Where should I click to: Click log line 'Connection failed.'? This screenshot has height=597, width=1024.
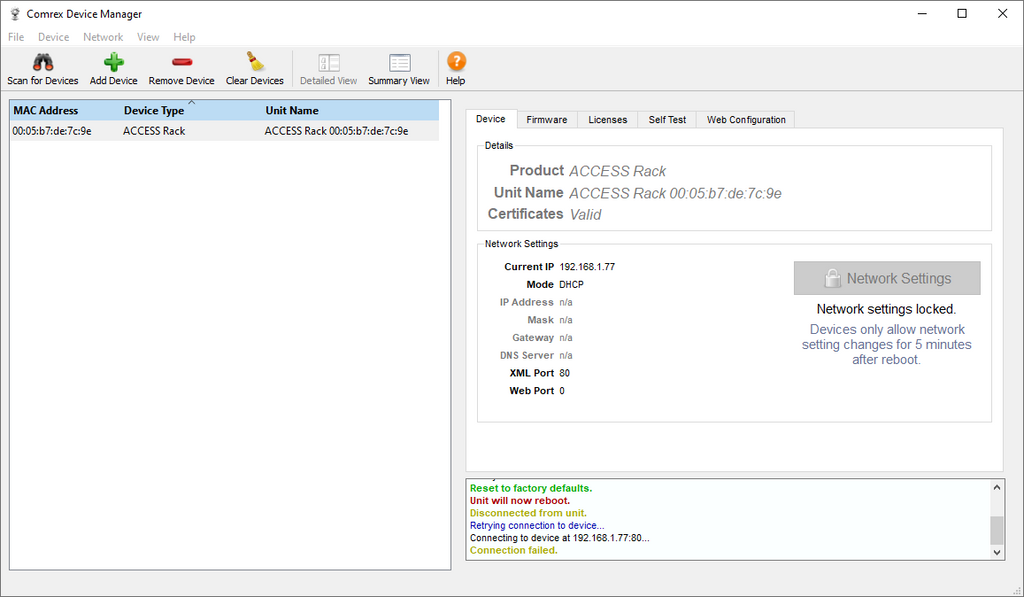(x=514, y=550)
